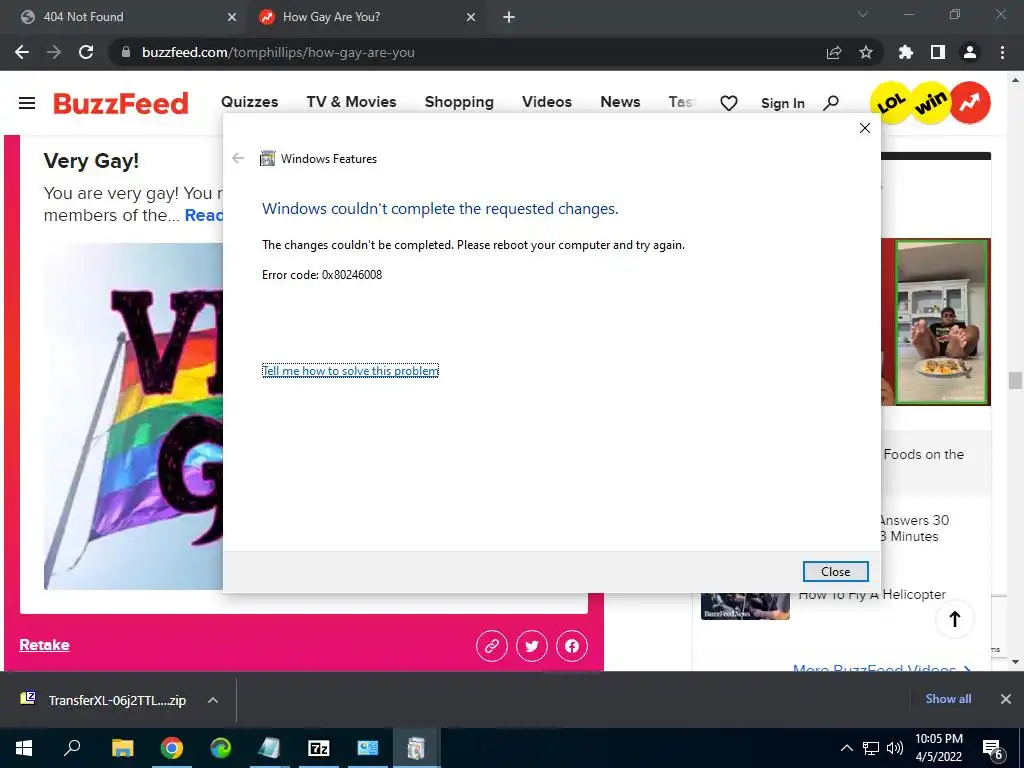
Task: Close the downloads bar
Action: coord(1006,699)
